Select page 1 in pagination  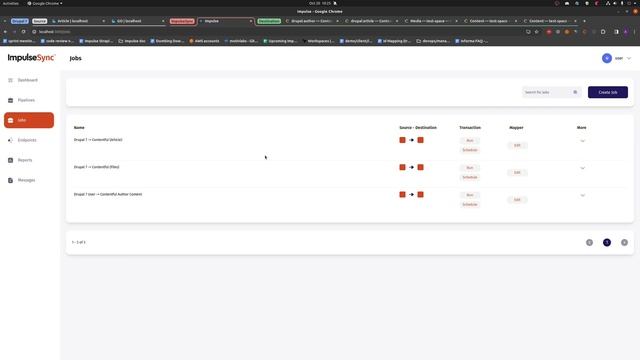point(607,242)
